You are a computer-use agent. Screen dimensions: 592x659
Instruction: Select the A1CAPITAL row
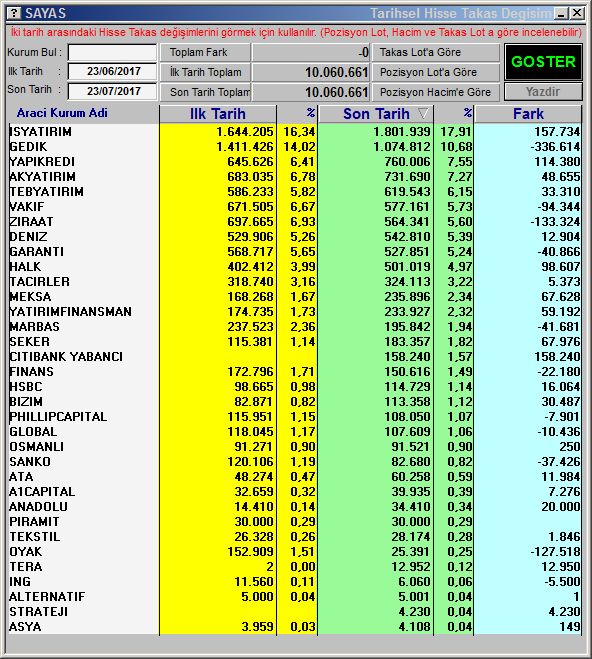tap(295, 491)
